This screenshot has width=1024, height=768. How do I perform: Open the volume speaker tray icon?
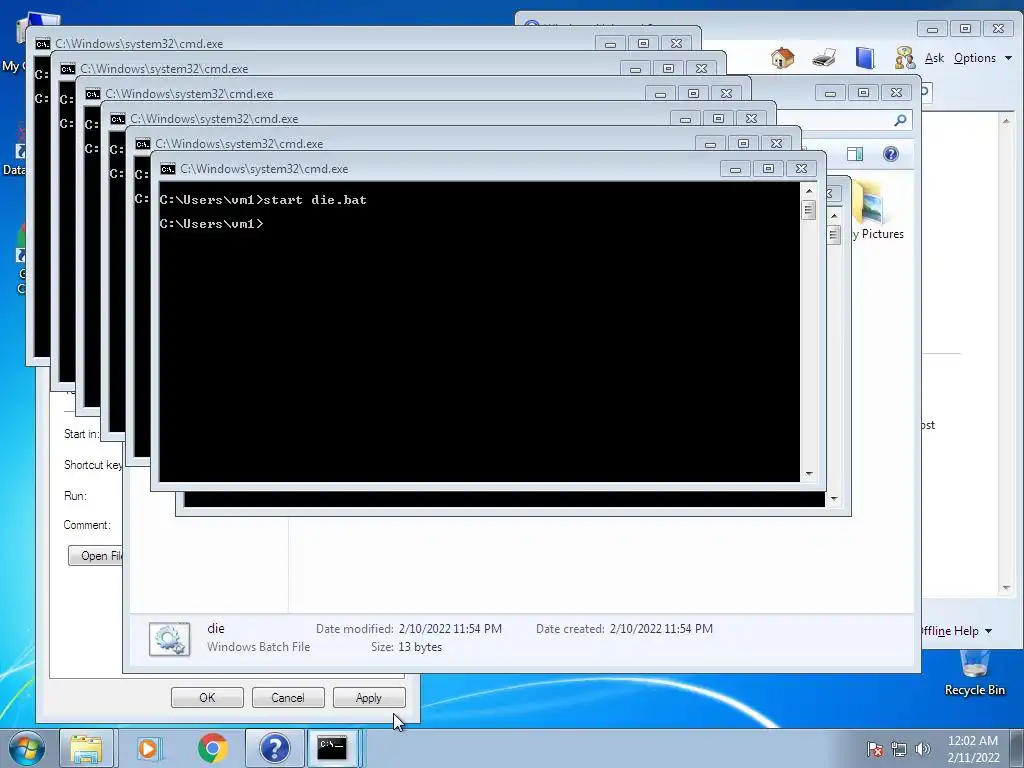pyautogui.click(x=923, y=749)
